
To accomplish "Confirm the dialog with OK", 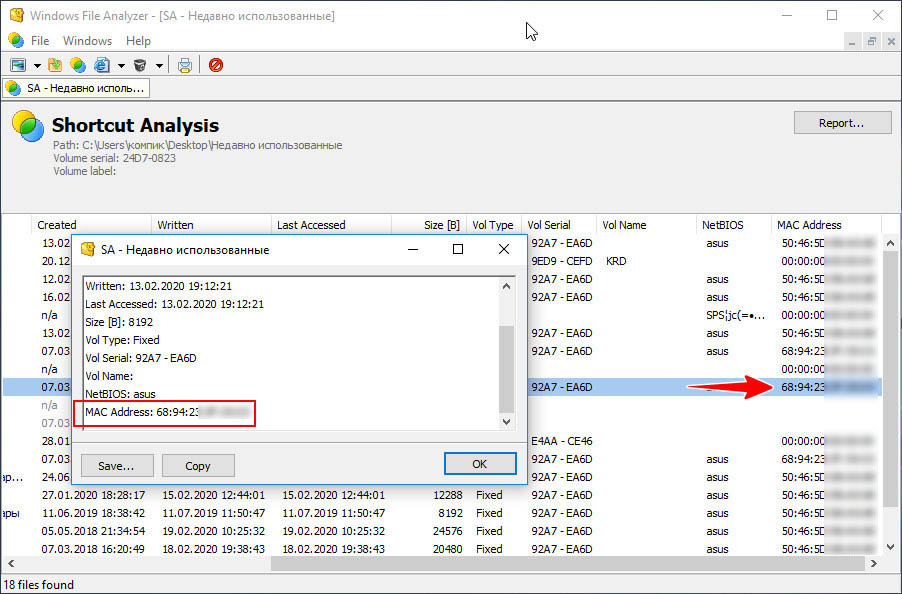I will tap(480, 464).
